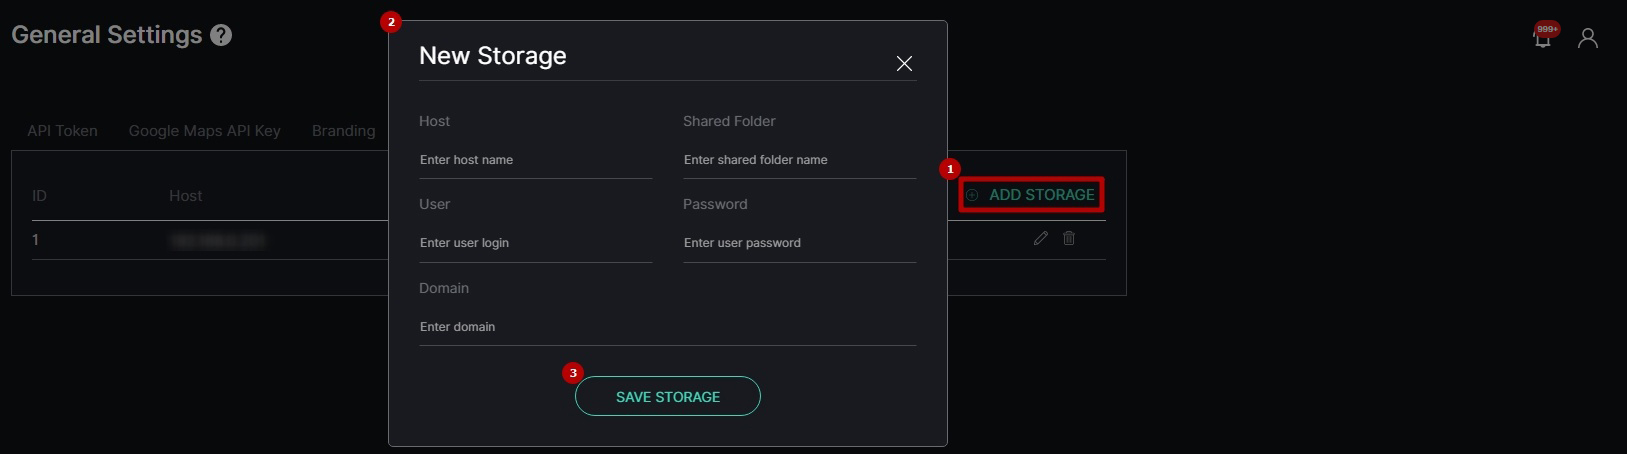Edit storage row 1 with pencil icon
The image size is (1627, 454).
1041,238
